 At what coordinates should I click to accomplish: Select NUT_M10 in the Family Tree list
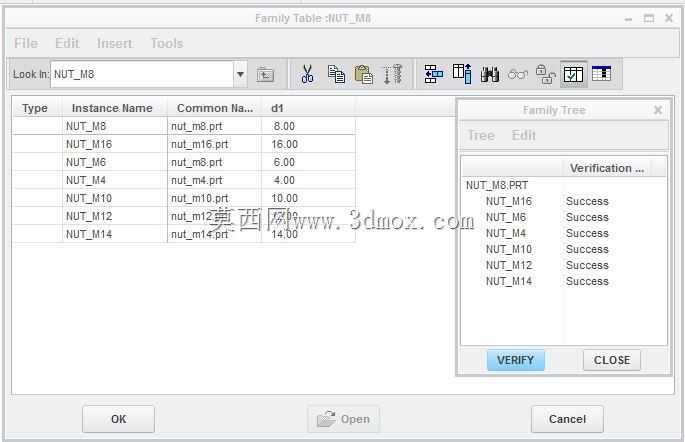509,249
